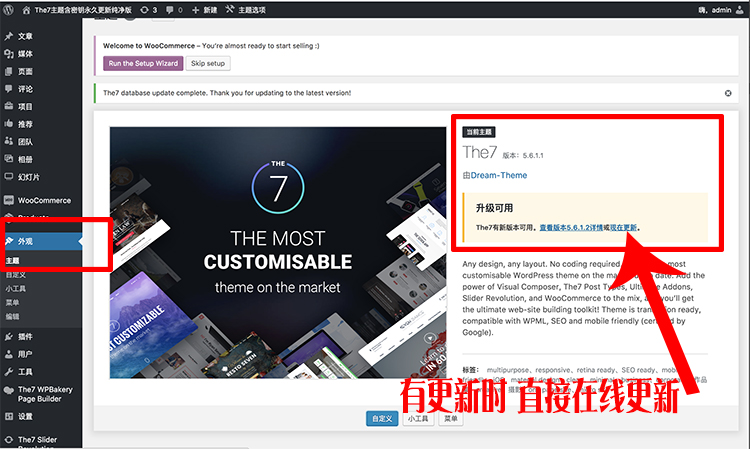Click the 现在更新 update now link

[x=623, y=228]
